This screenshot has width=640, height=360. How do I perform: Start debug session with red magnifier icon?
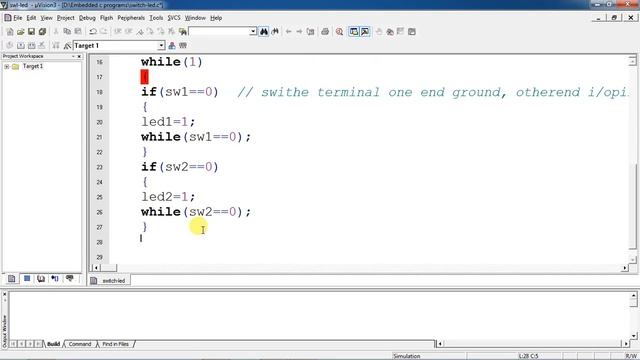(x=339, y=31)
